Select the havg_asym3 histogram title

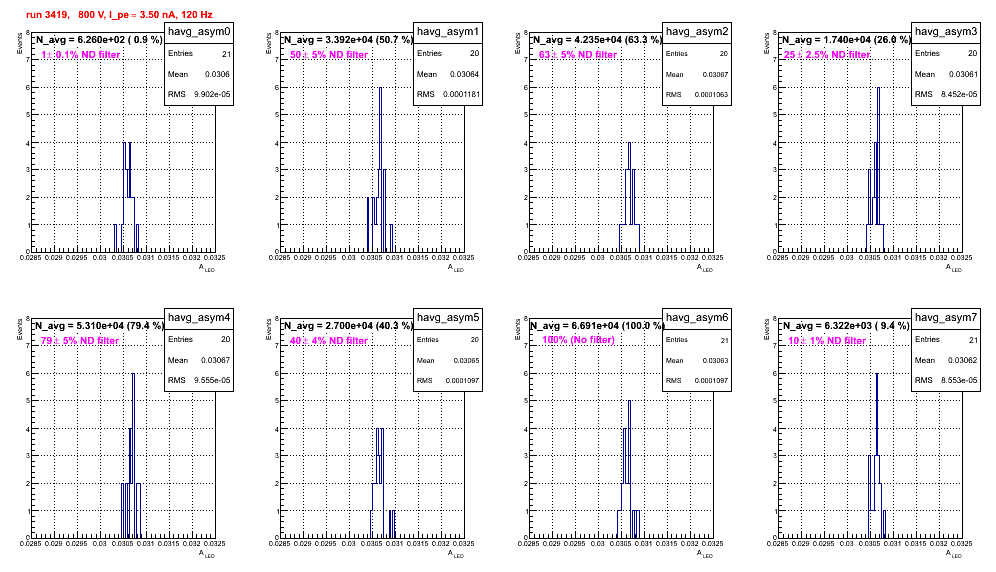click(946, 31)
